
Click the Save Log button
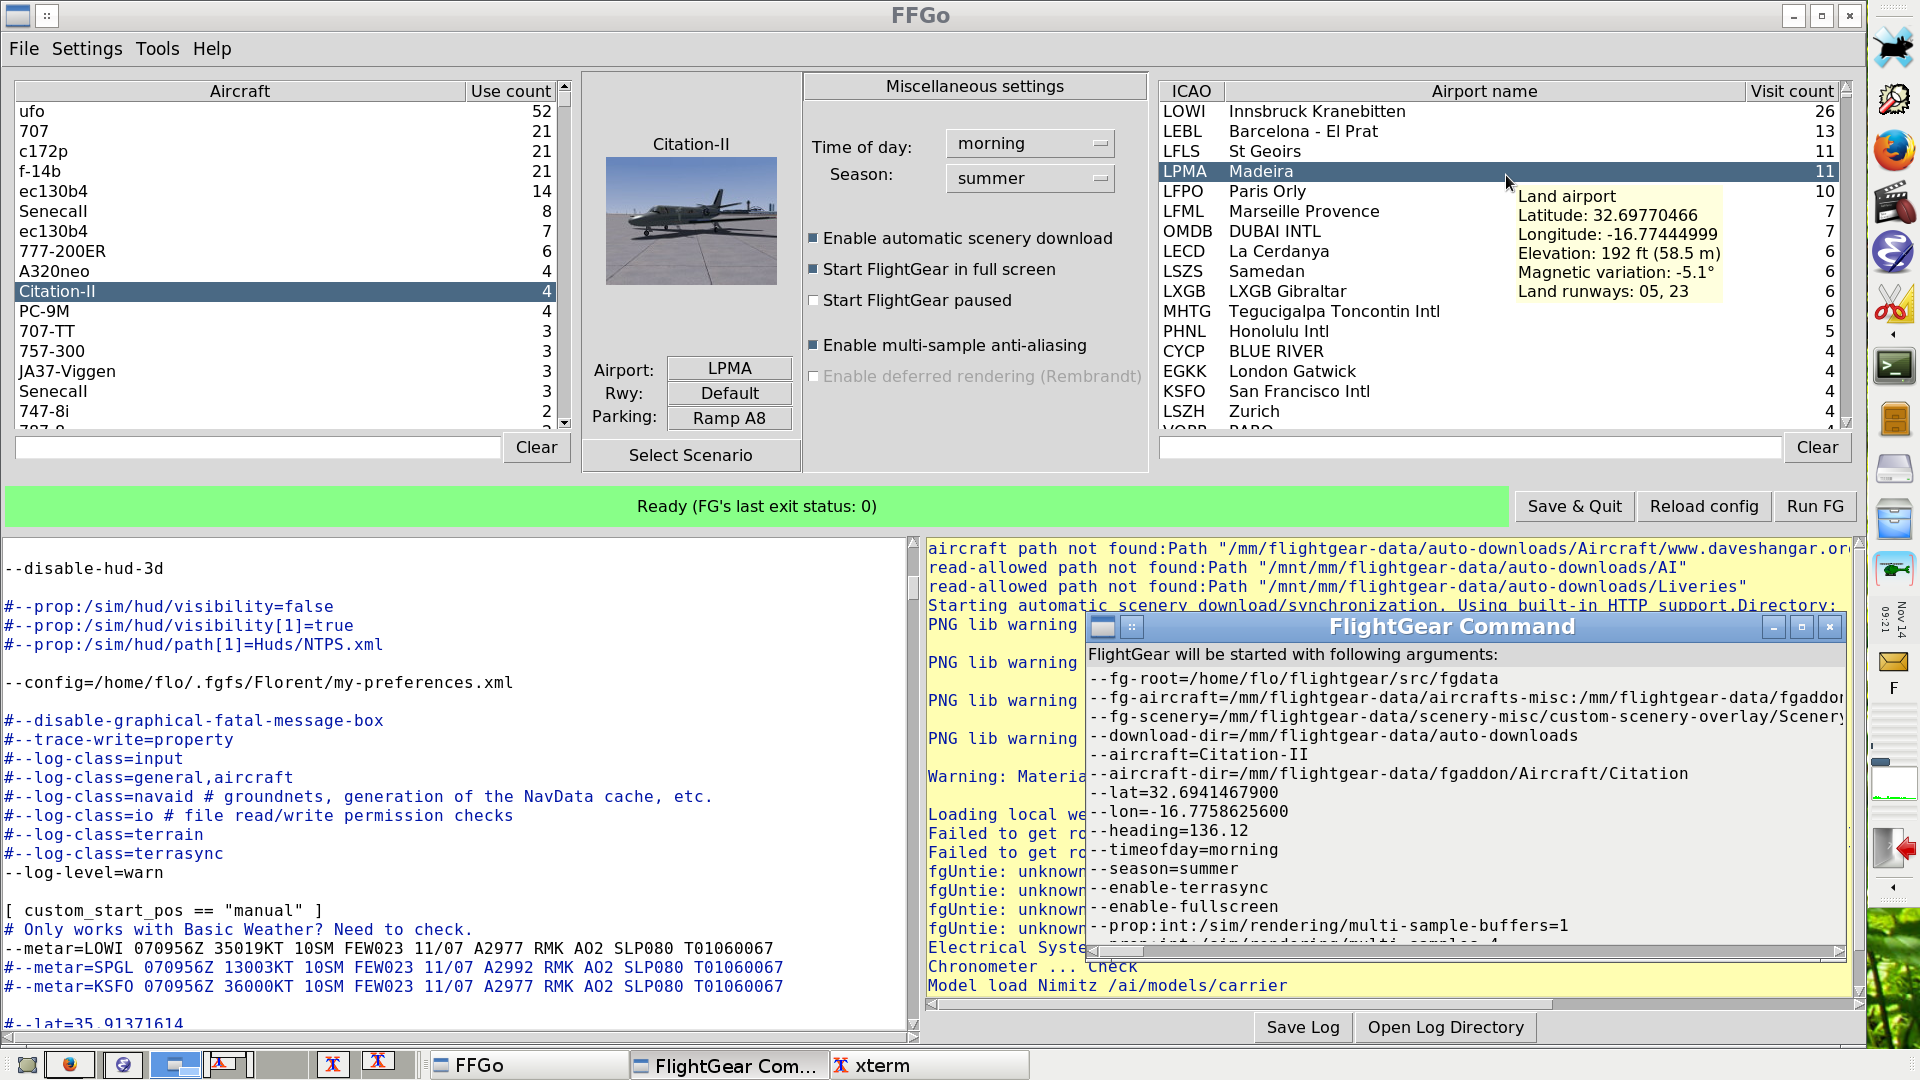[x=1303, y=1027]
